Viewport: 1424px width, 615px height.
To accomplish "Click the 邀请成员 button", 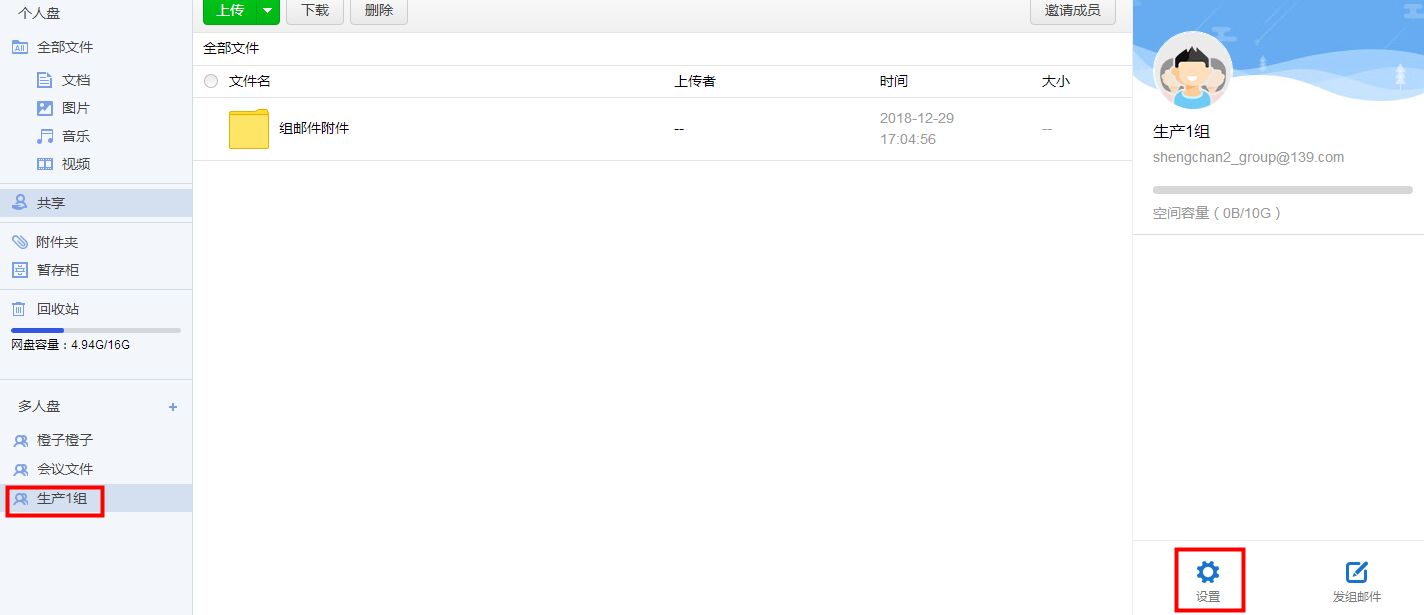I will click(x=1072, y=10).
